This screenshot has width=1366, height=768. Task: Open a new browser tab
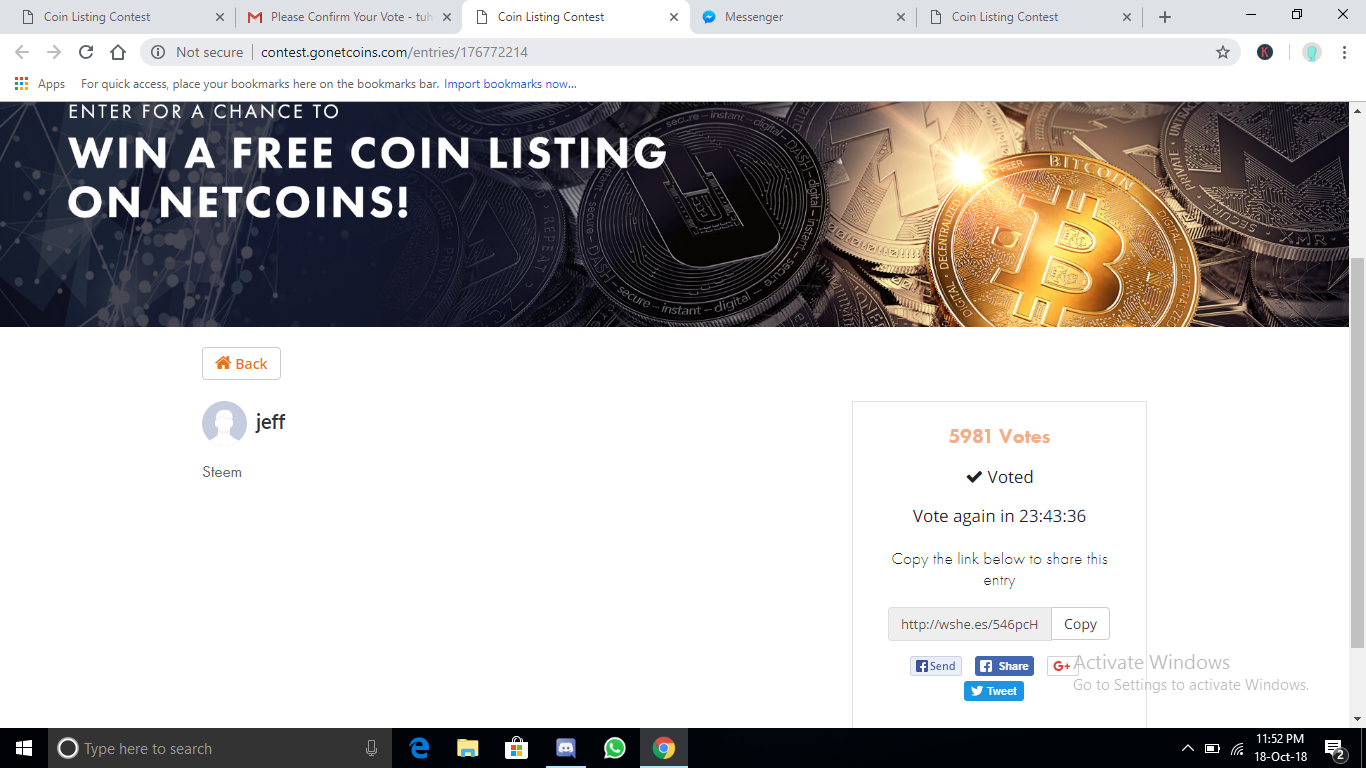pos(1165,17)
